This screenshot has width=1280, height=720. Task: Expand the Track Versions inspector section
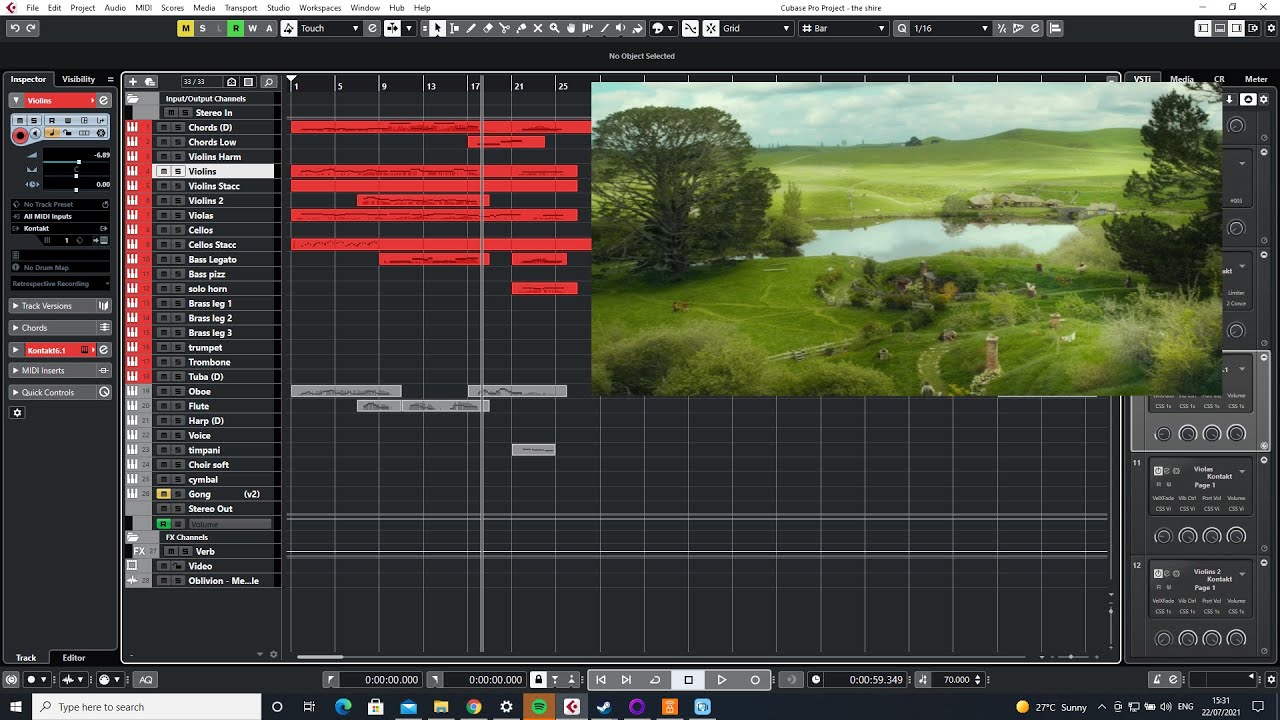tap(60, 306)
